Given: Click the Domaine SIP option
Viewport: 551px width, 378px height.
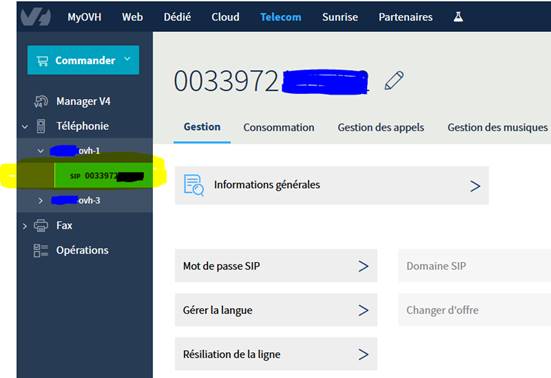Looking at the screenshot, I should 474,266.
